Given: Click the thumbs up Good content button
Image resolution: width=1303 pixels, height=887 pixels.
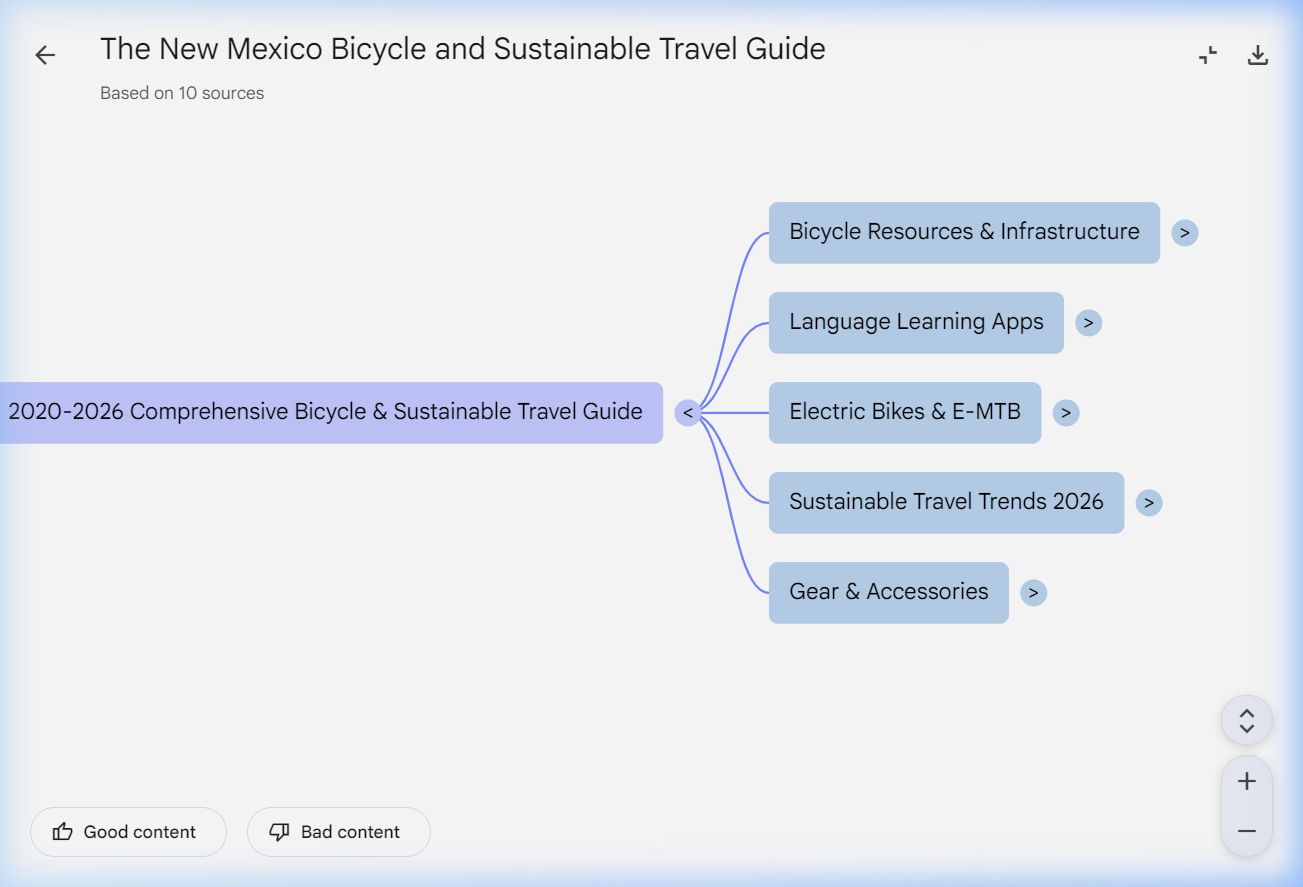Looking at the screenshot, I should tap(128, 832).
